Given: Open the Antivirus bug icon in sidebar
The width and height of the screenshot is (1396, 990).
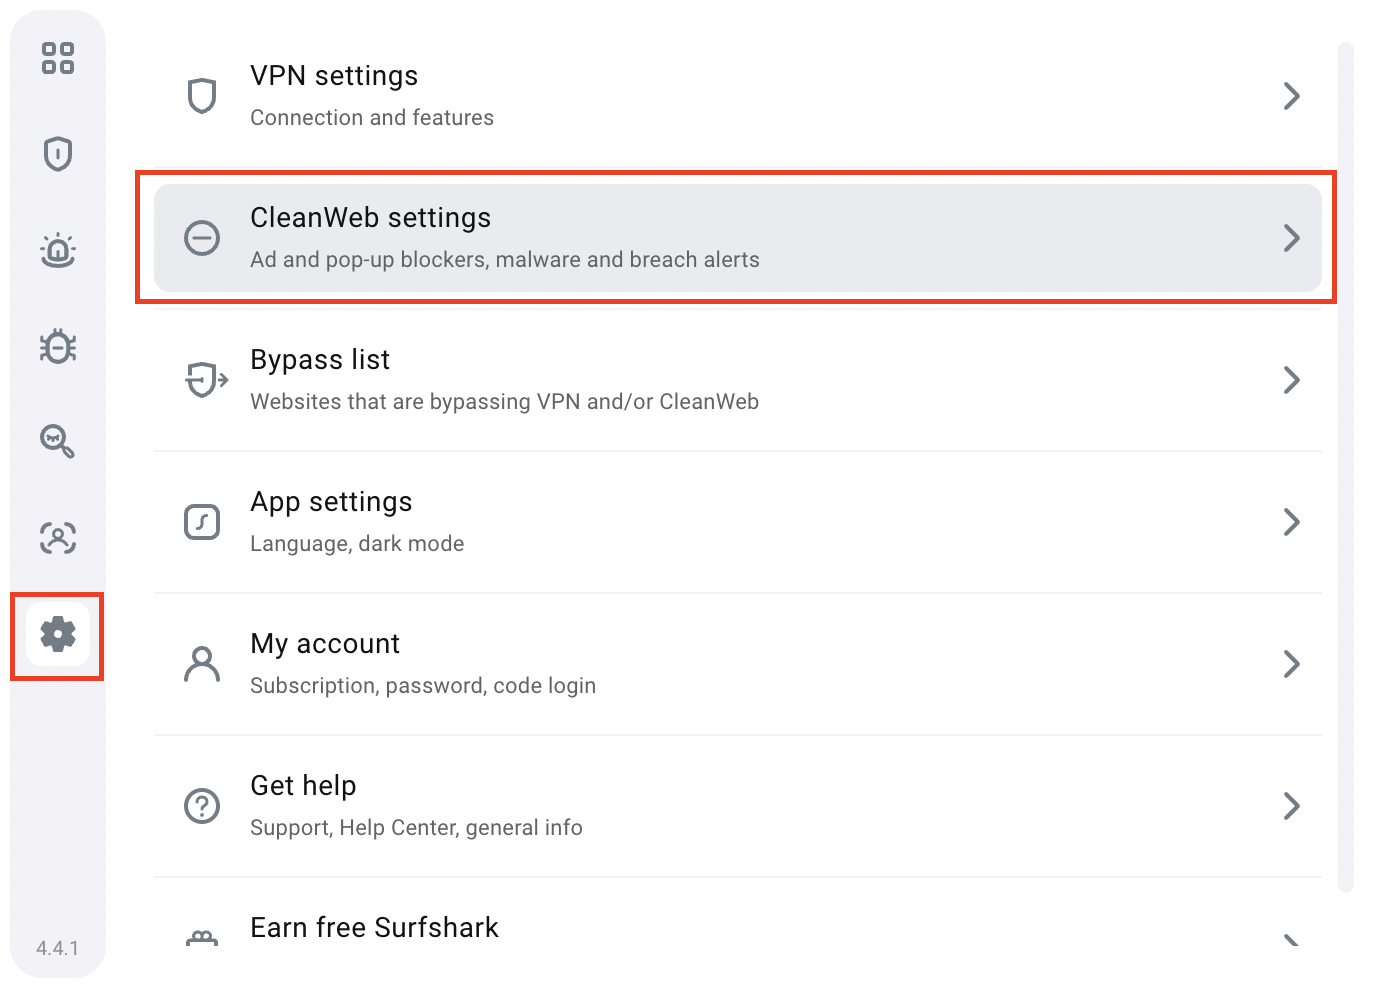Looking at the screenshot, I should click(58, 346).
